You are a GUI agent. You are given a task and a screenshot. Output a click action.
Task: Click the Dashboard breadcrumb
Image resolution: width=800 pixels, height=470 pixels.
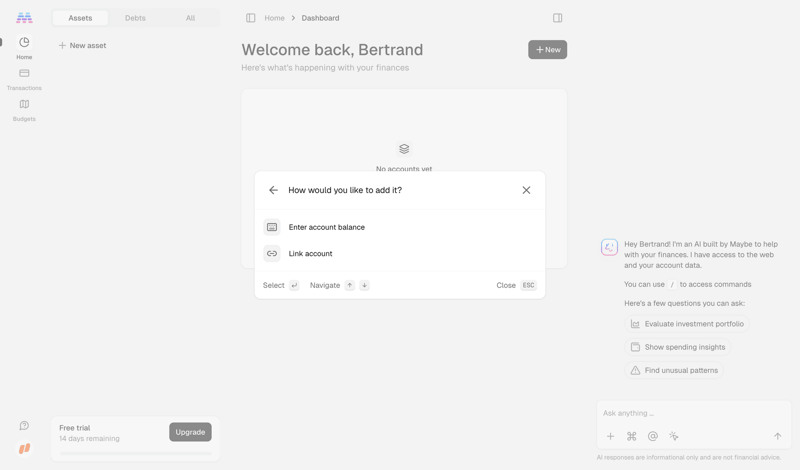[x=320, y=18]
